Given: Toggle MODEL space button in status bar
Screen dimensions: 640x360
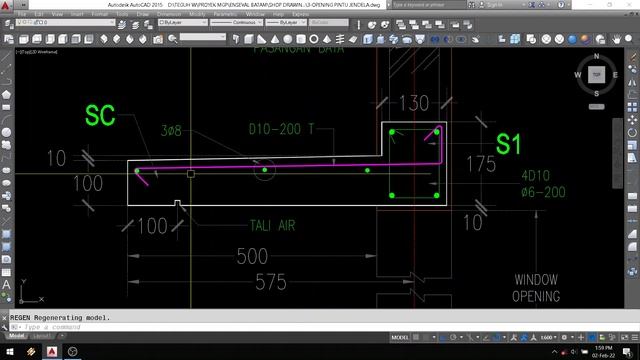Looking at the screenshot, I should click(x=400, y=337).
